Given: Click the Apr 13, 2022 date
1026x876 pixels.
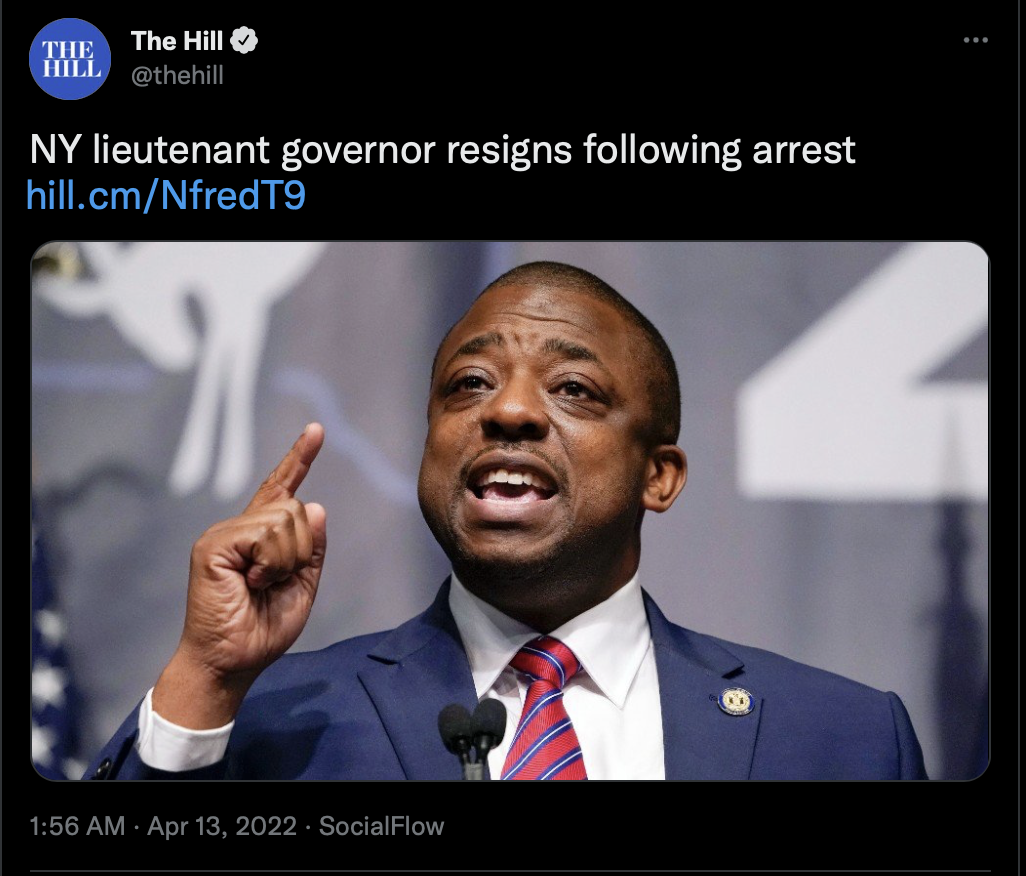Looking at the screenshot, I should pos(222,826).
